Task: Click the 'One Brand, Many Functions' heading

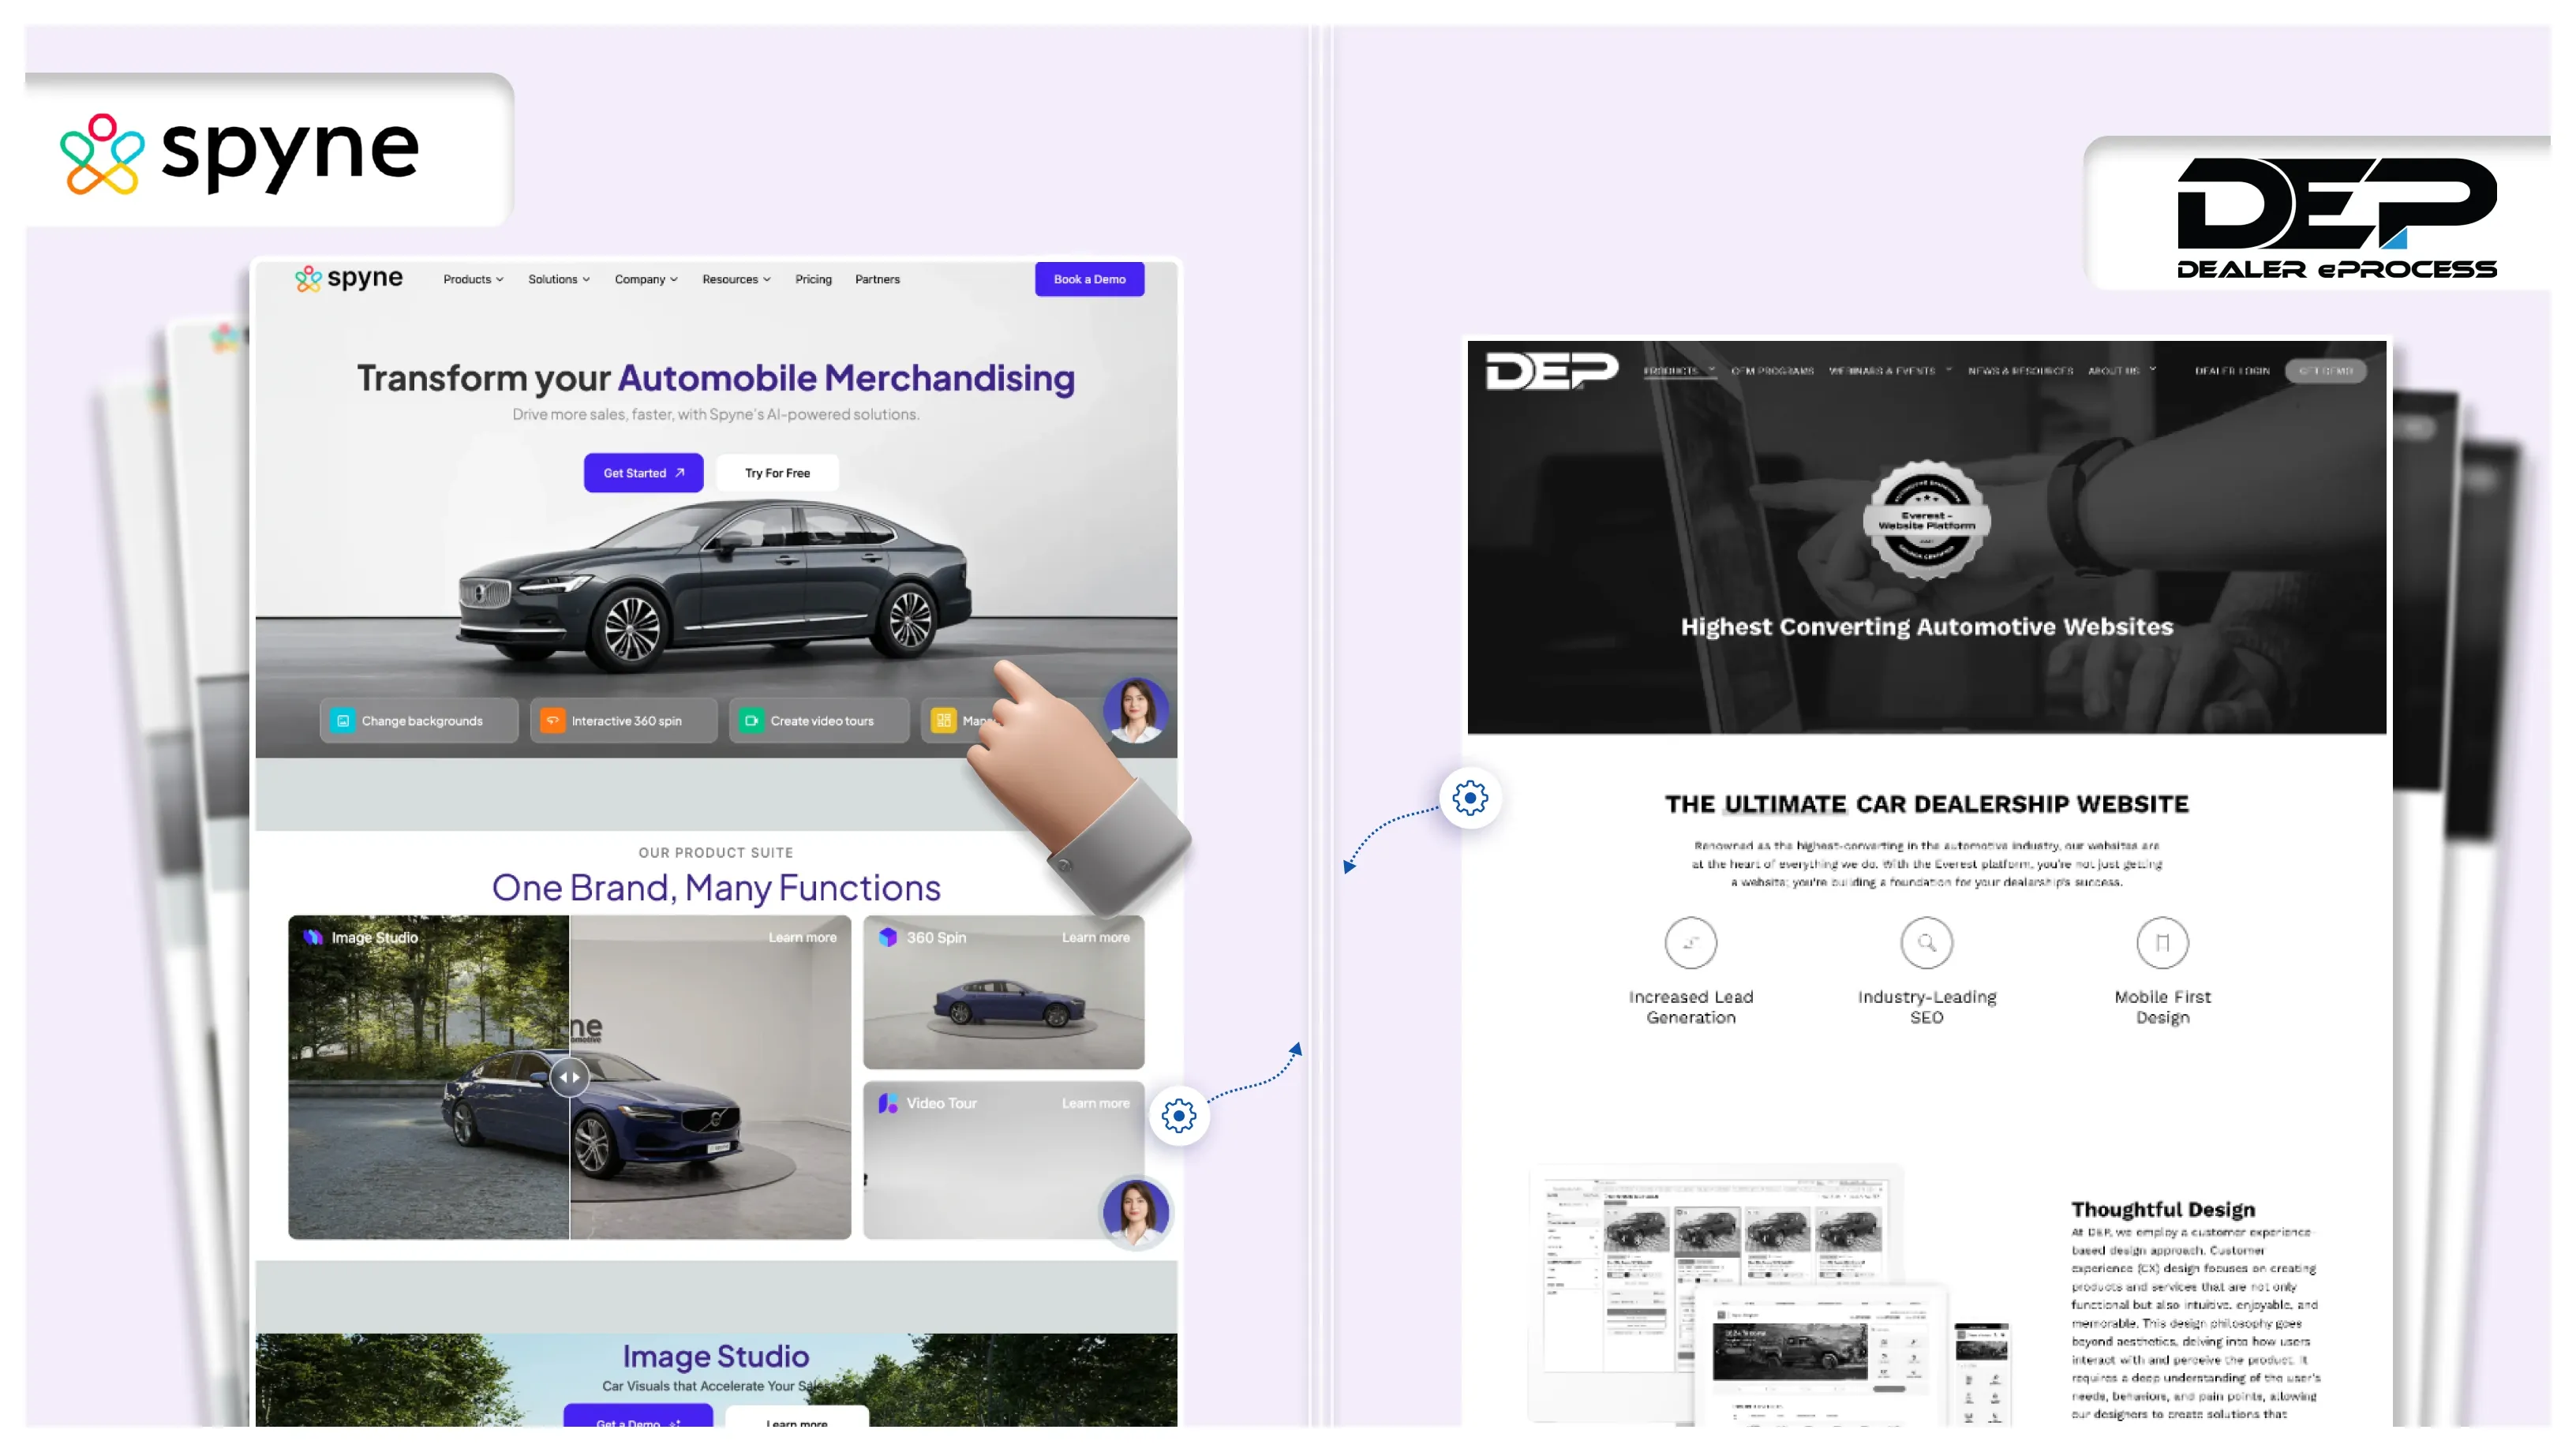Action: [716, 887]
